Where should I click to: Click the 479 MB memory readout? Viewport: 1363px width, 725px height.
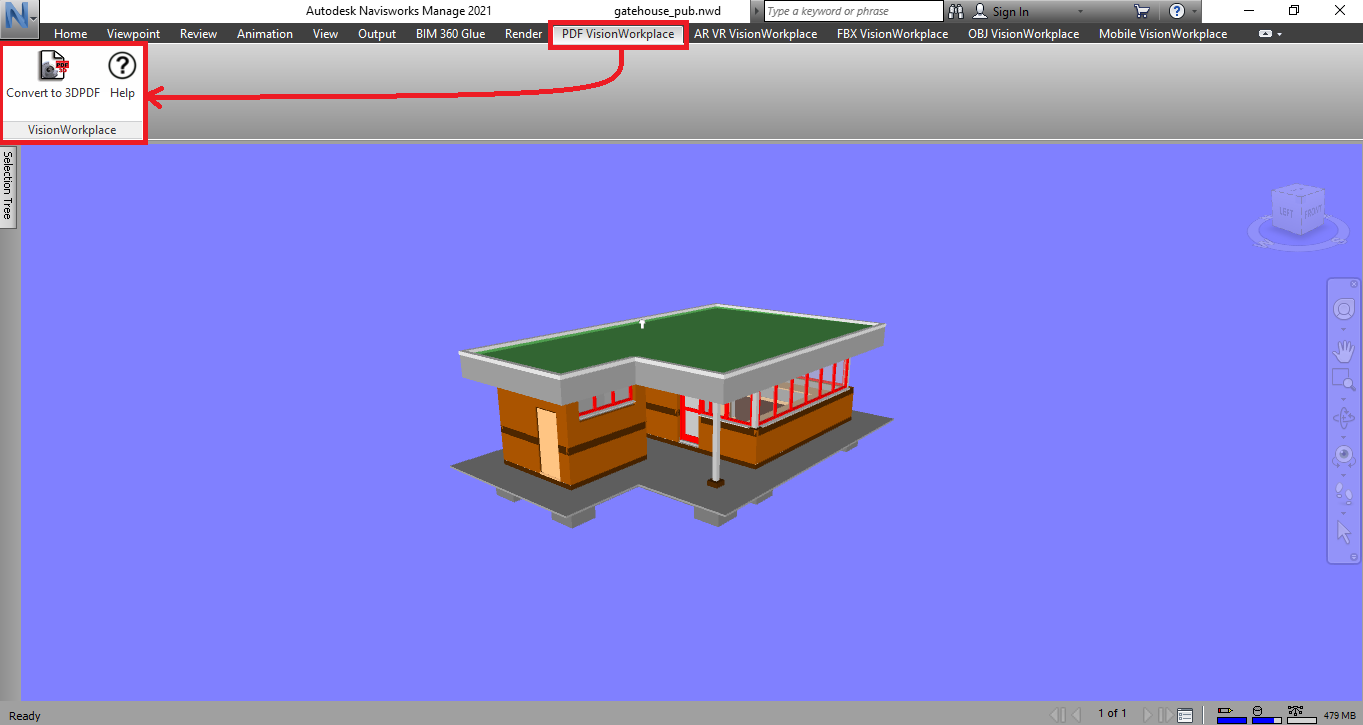click(1339, 715)
